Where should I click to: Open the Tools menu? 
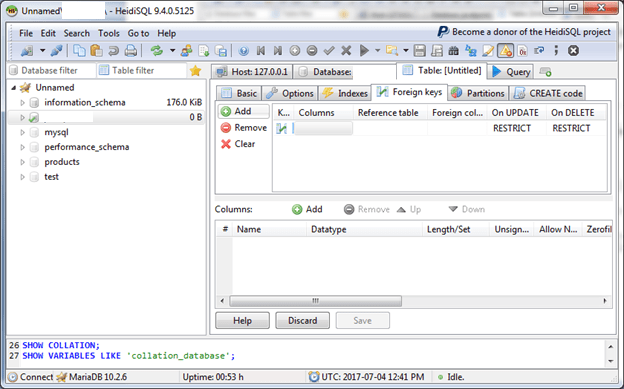tap(109, 33)
